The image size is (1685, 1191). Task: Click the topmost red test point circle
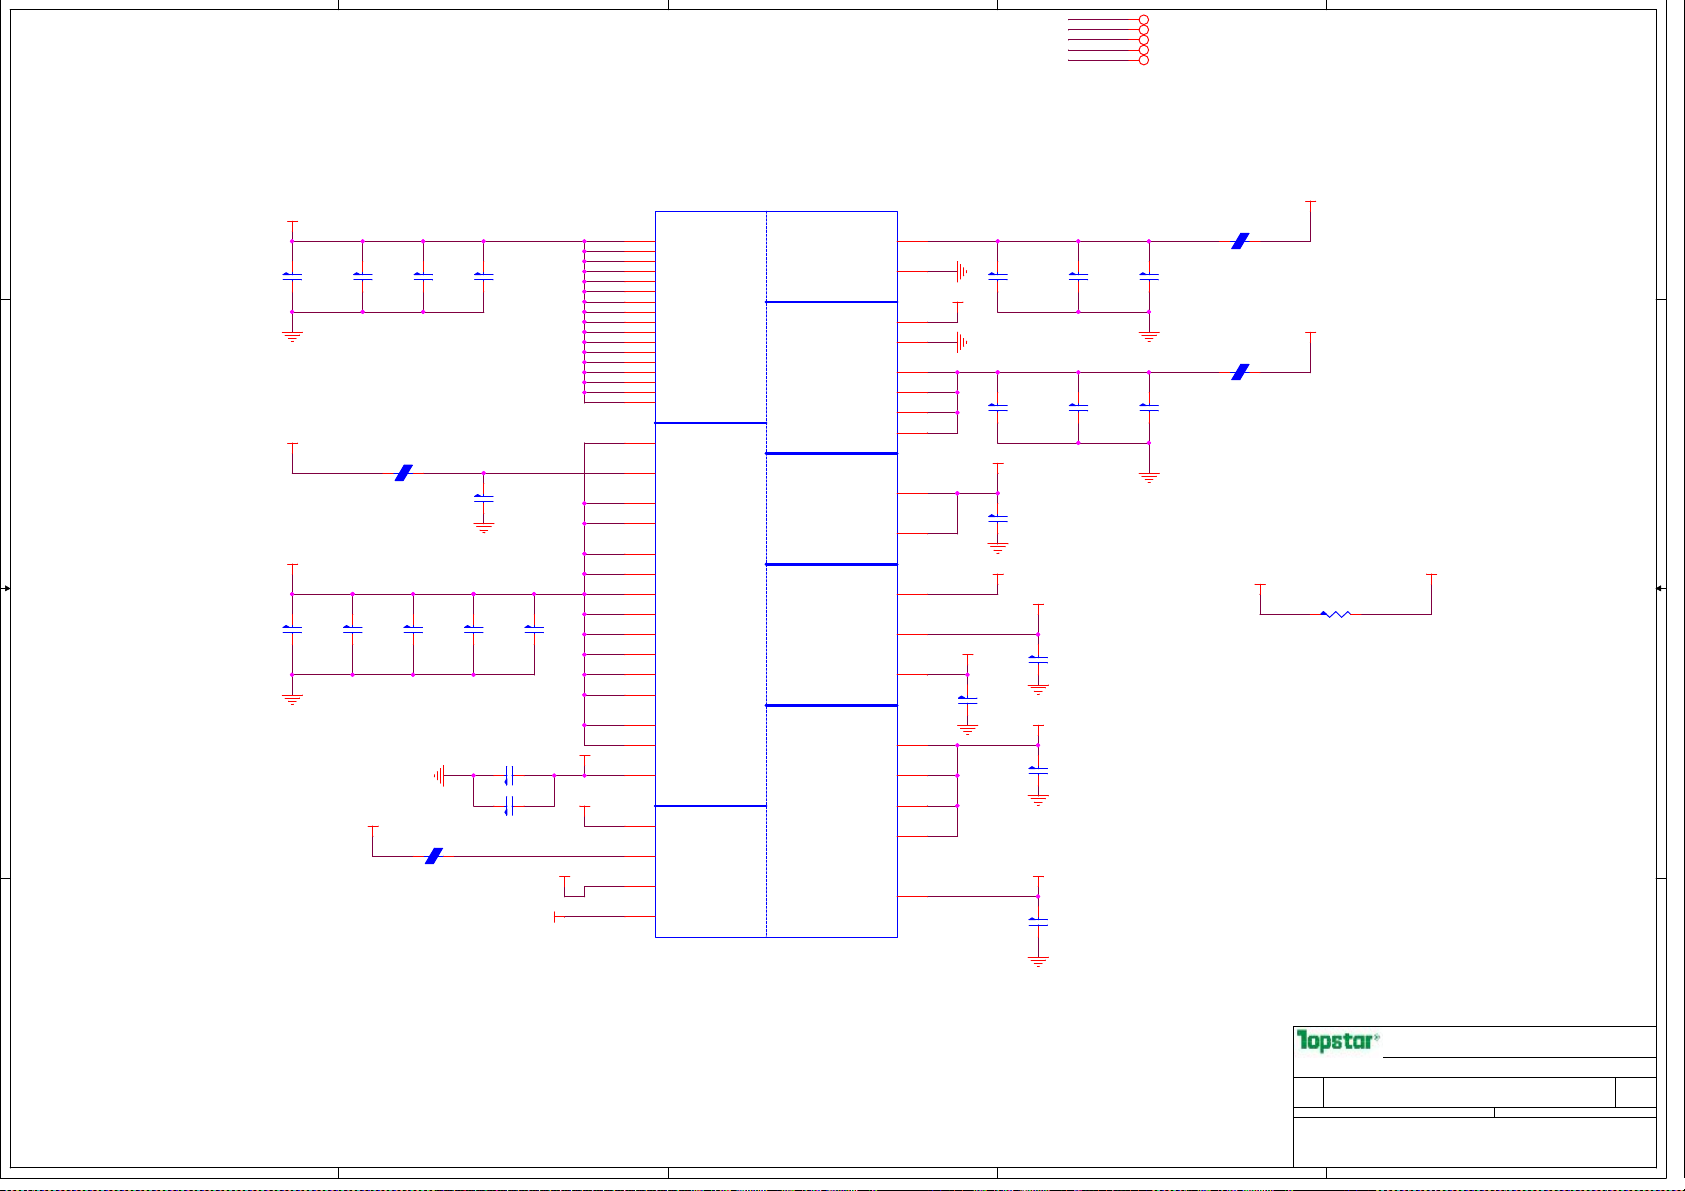(1144, 20)
